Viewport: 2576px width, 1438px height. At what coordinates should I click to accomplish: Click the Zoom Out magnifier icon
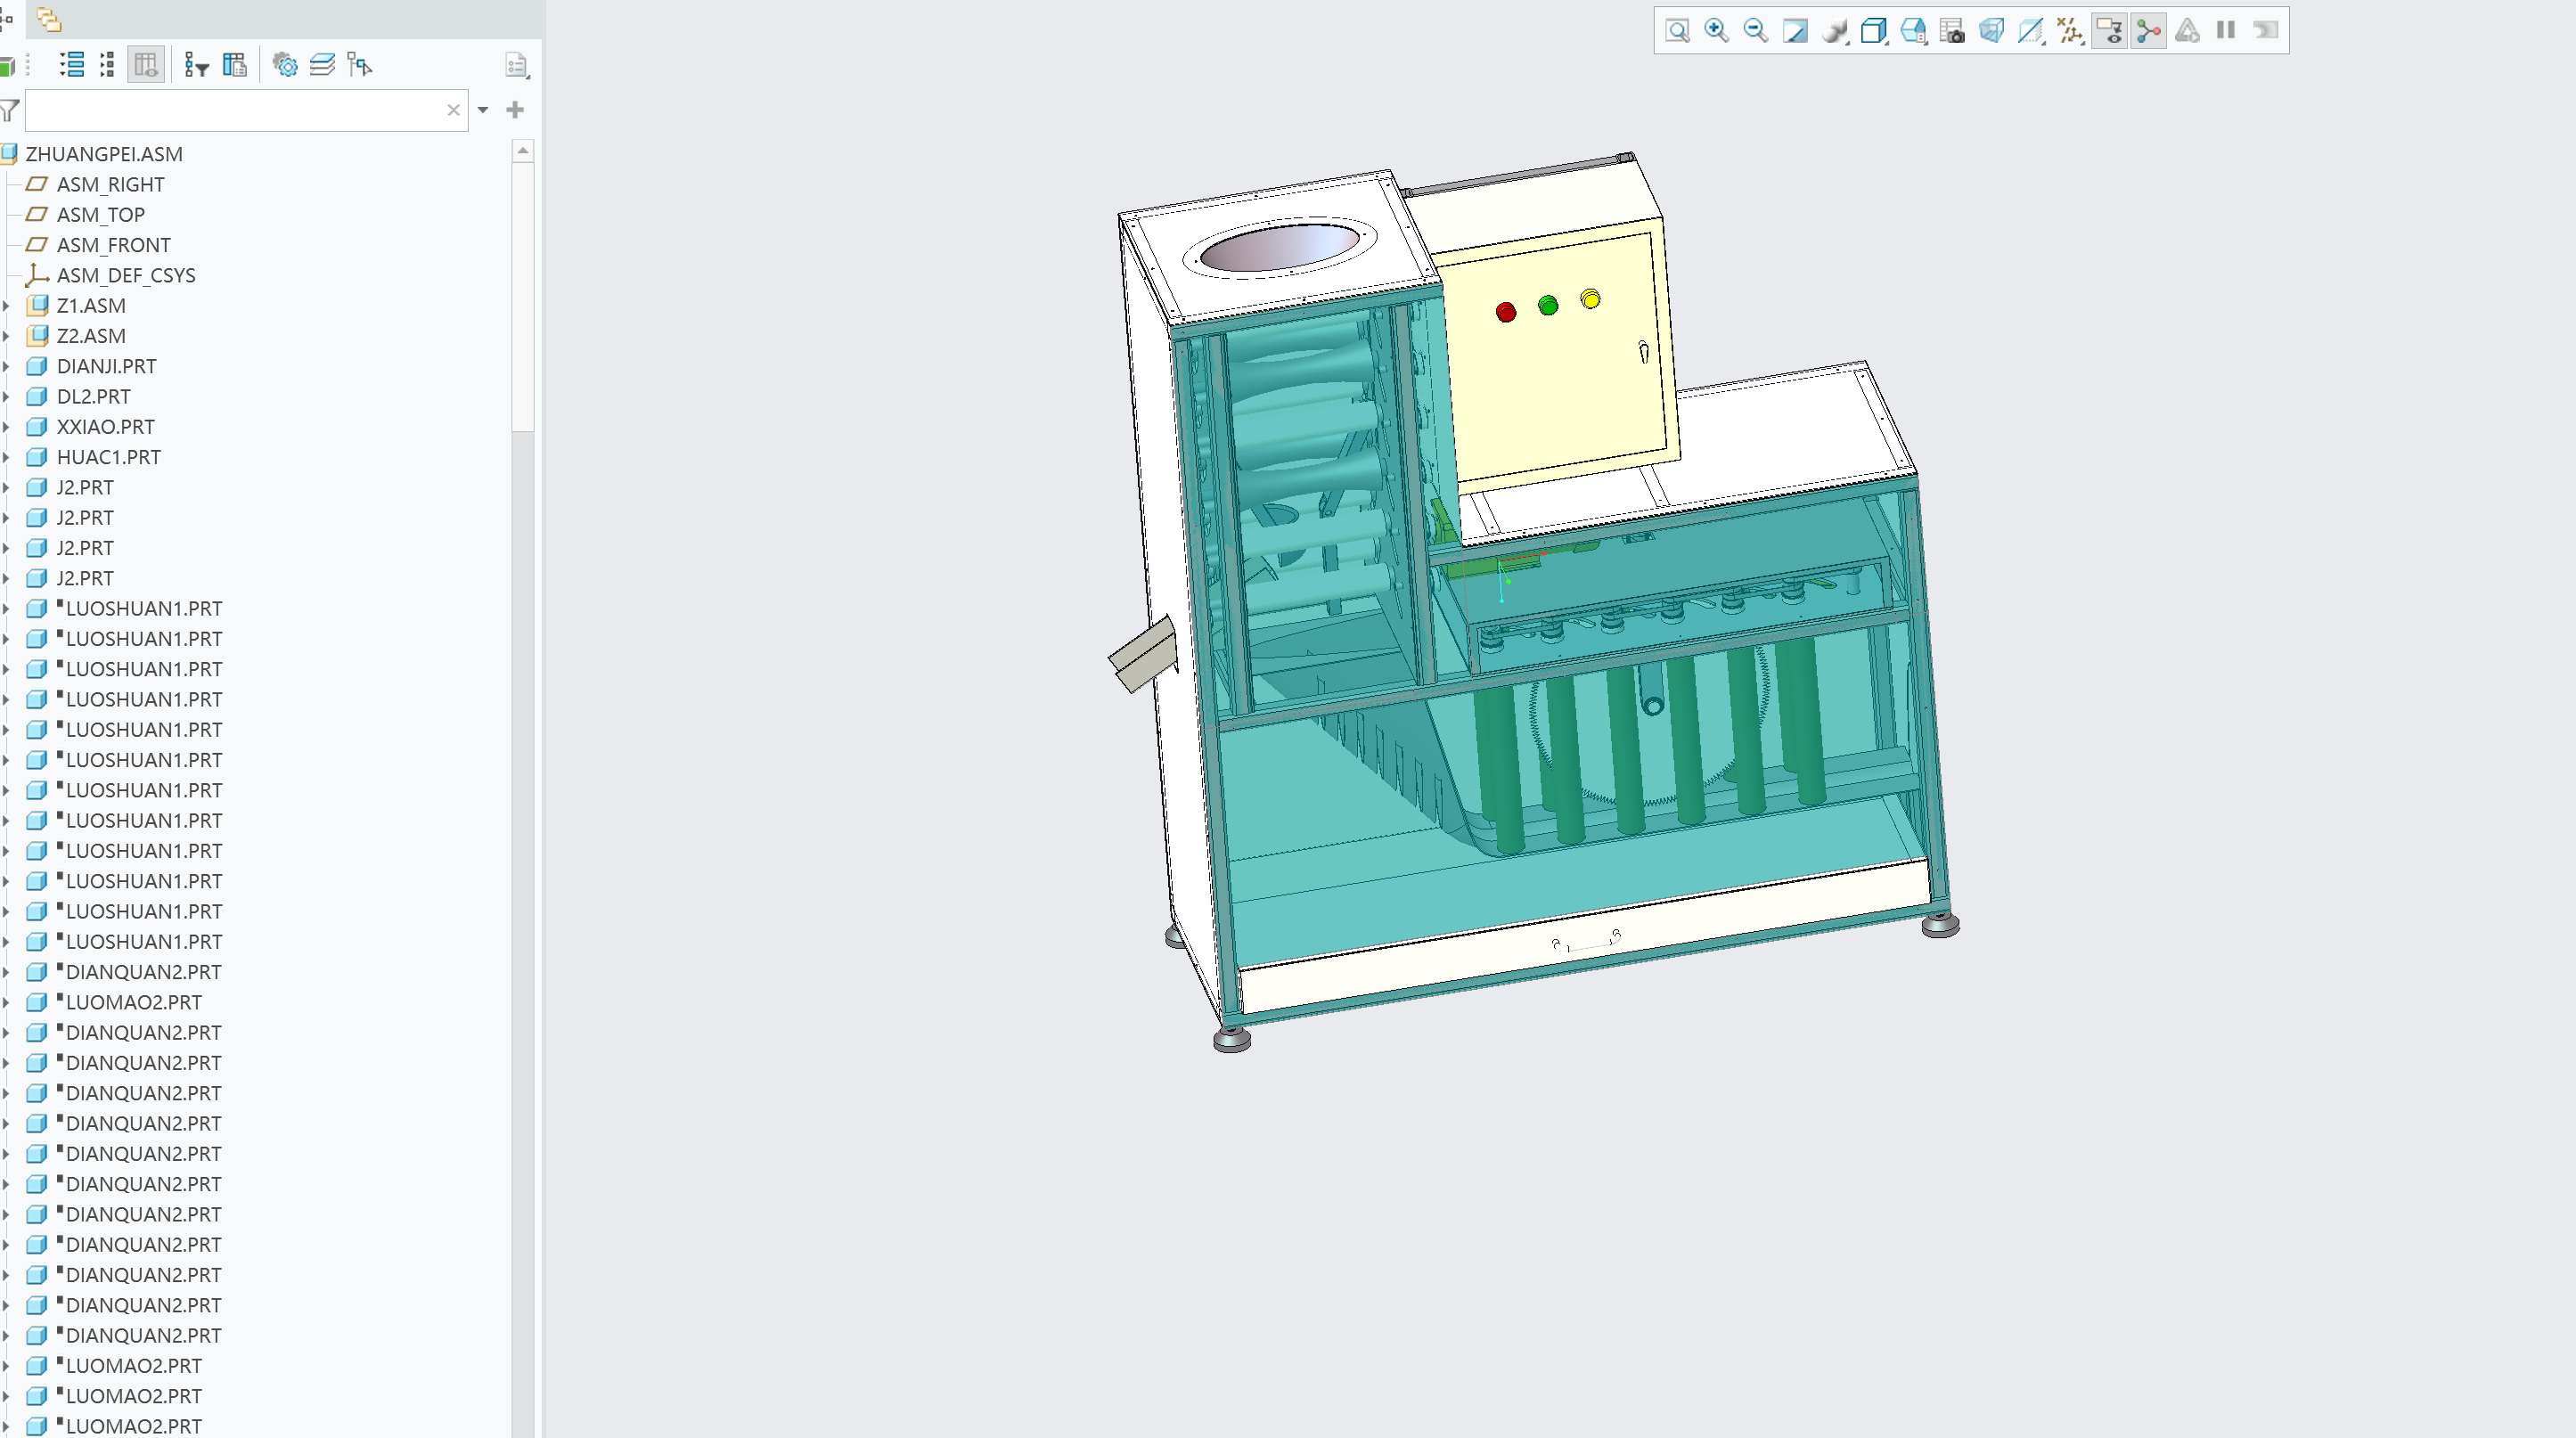tap(1755, 31)
